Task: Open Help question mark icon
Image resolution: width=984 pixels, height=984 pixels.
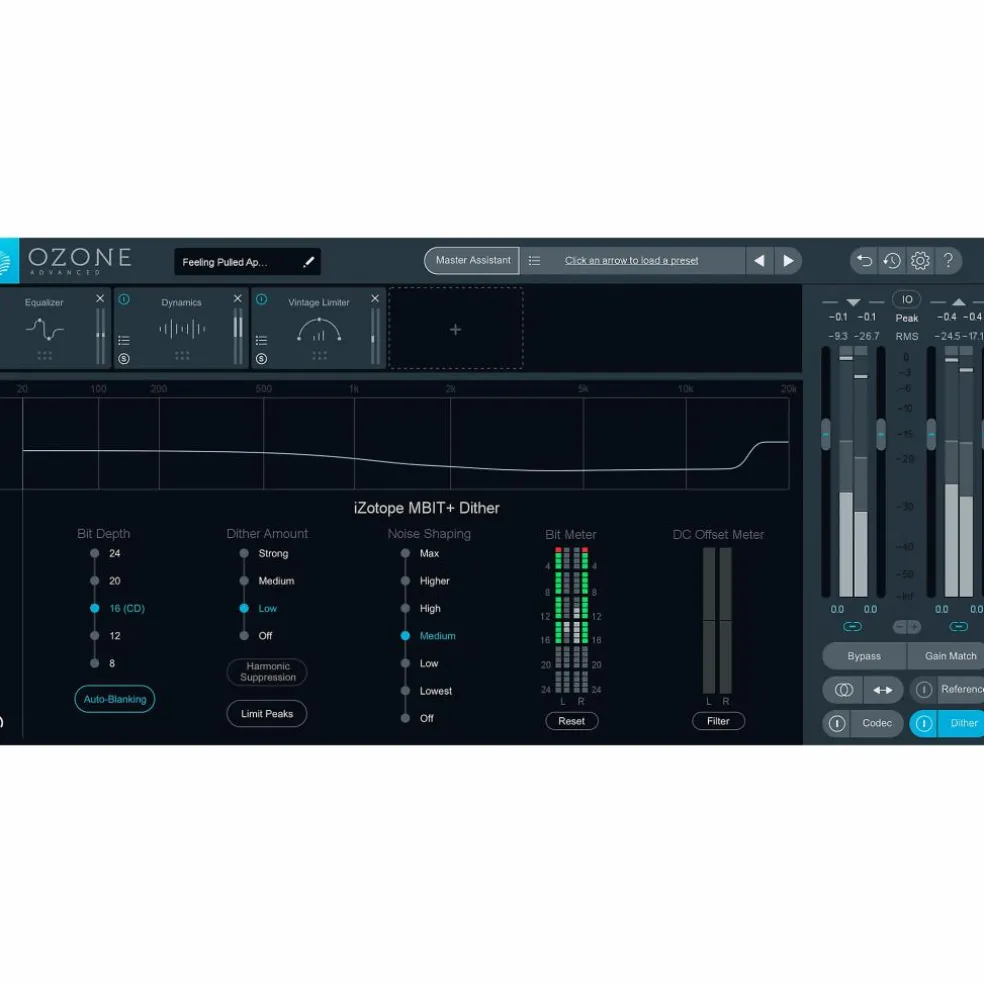Action: click(948, 260)
